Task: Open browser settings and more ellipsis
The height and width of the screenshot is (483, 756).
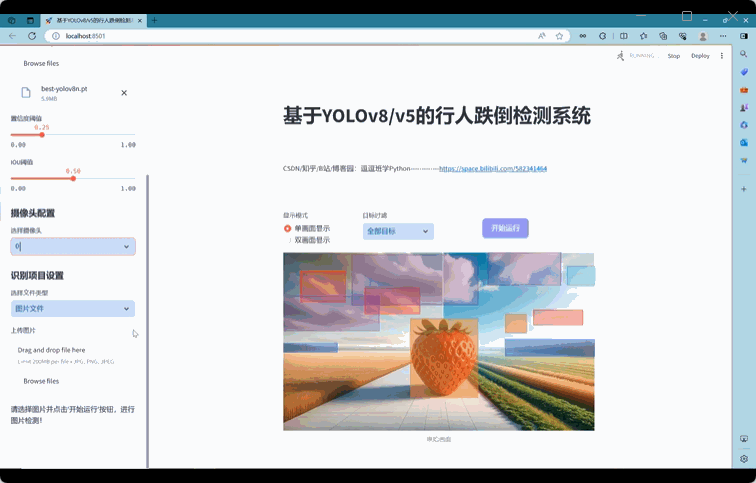Action: point(723,36)
